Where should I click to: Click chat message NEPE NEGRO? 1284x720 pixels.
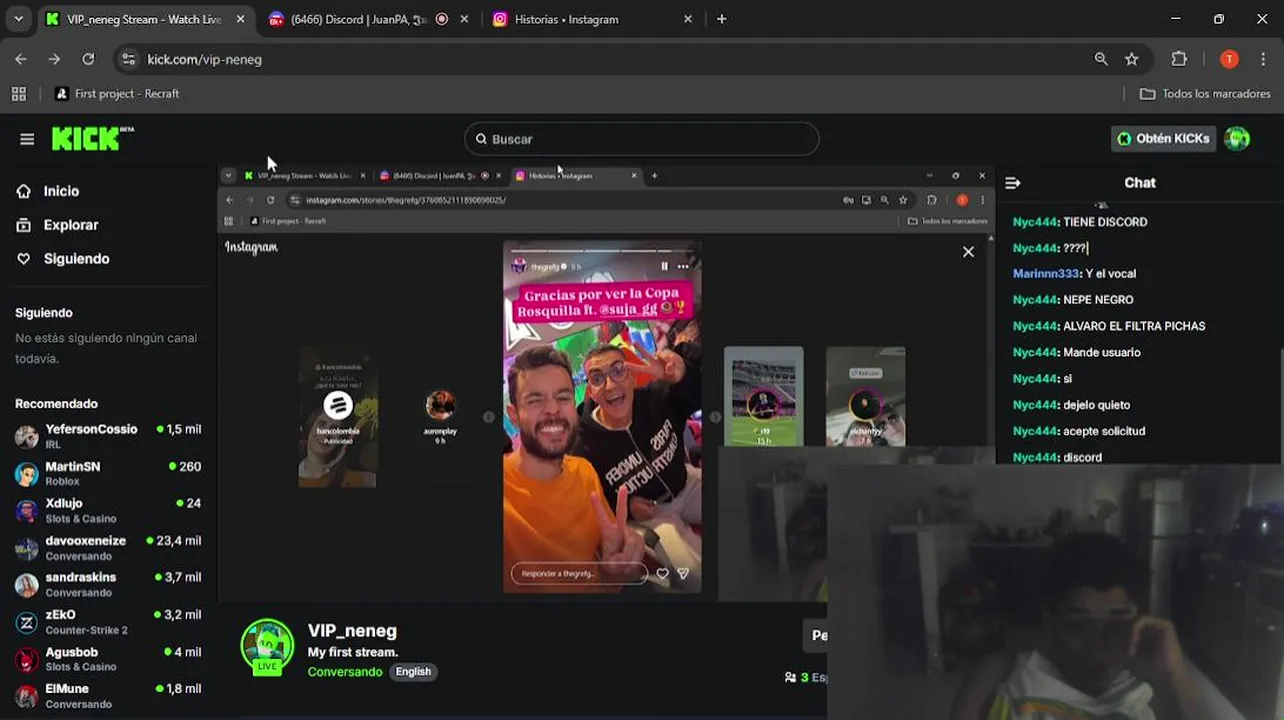coord(1098,300)
